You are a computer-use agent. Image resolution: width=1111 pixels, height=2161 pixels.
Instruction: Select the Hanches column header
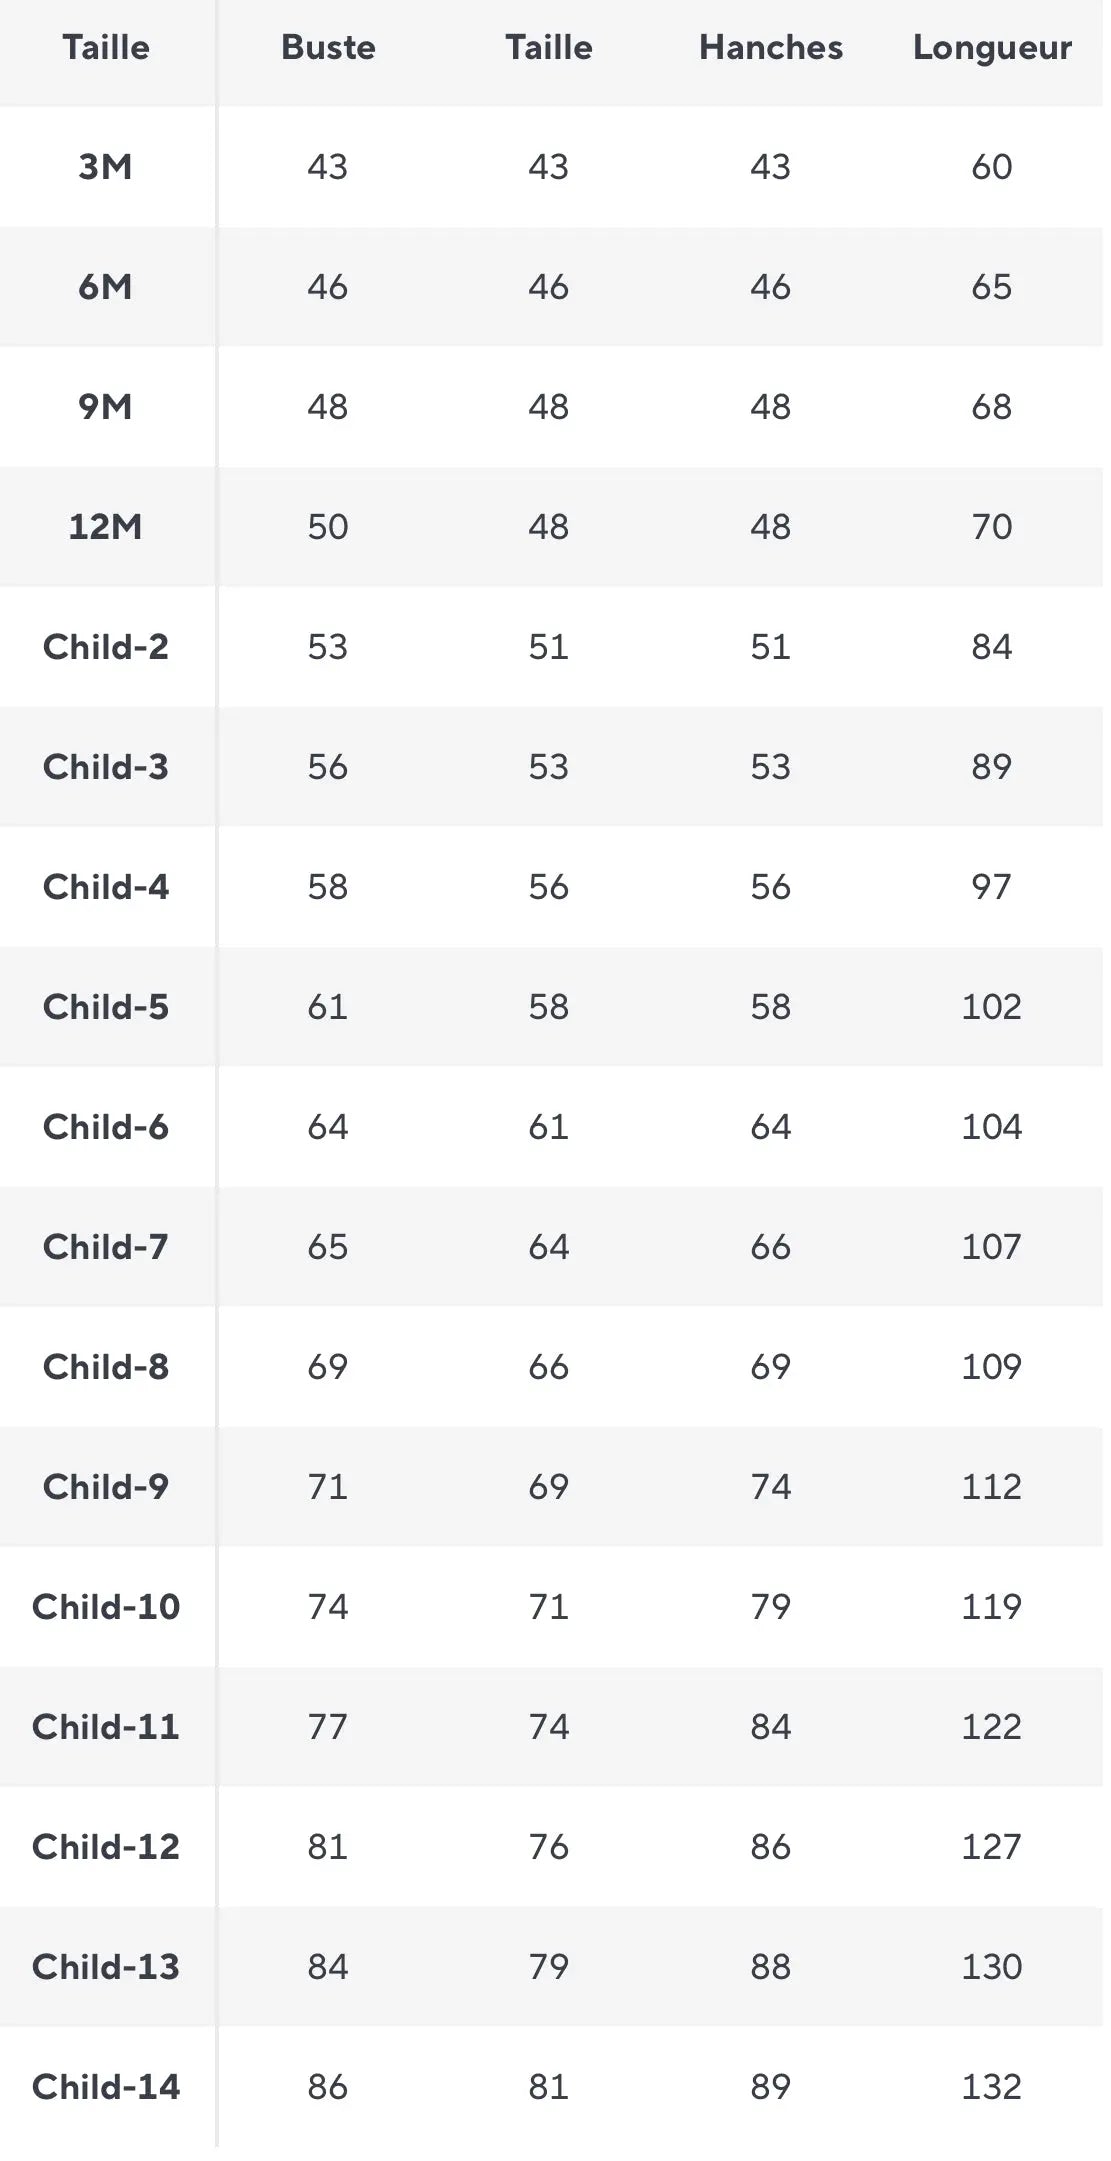tap(770, 47)
